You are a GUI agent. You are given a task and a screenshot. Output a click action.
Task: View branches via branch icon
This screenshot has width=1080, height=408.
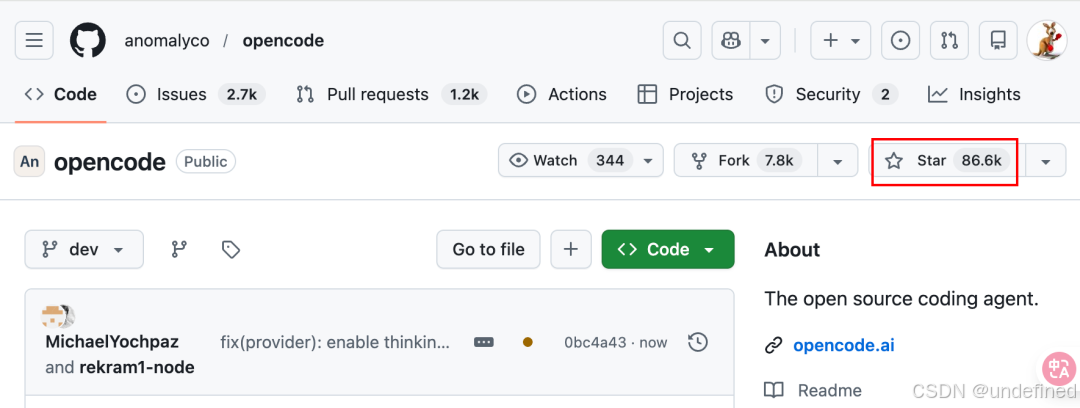(x=179, y=249)
